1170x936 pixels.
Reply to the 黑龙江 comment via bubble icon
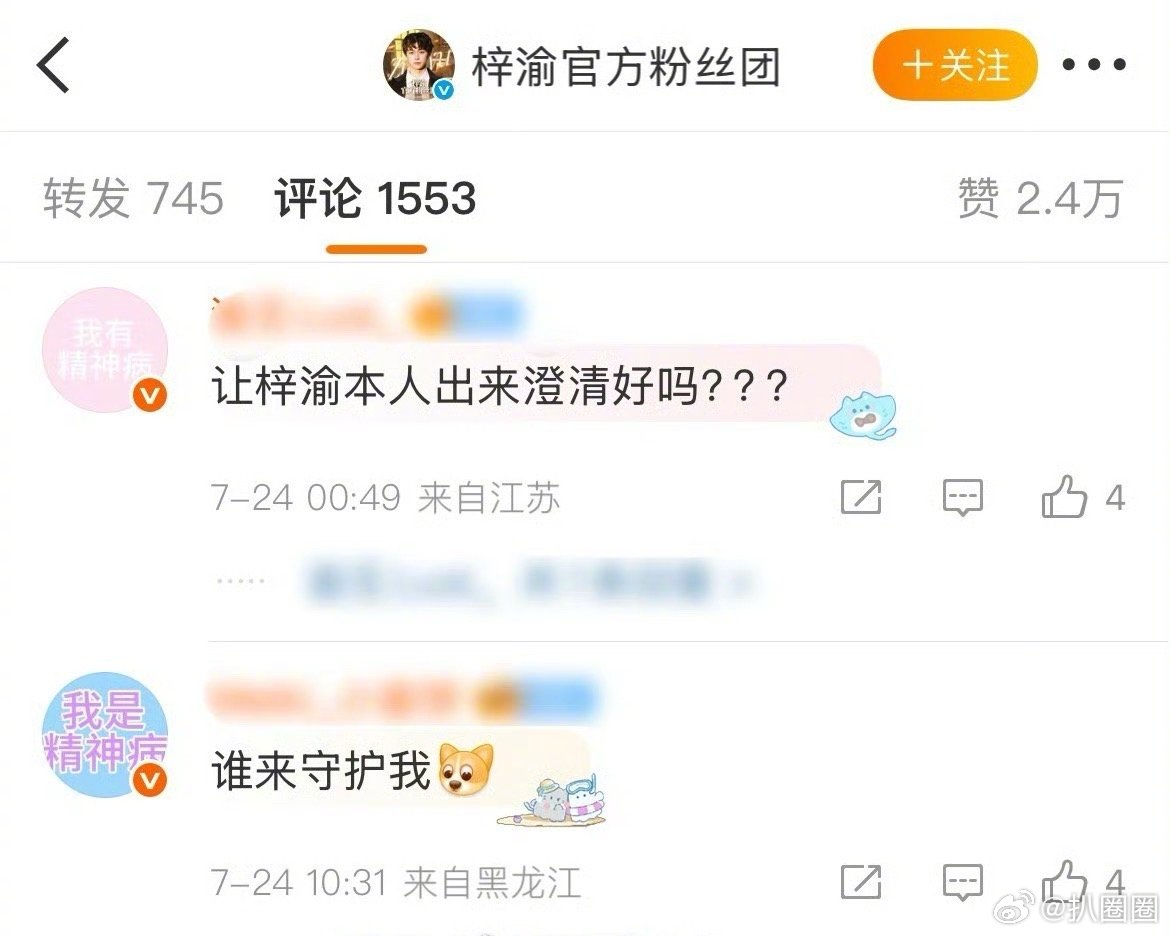(x=963, y=882)
